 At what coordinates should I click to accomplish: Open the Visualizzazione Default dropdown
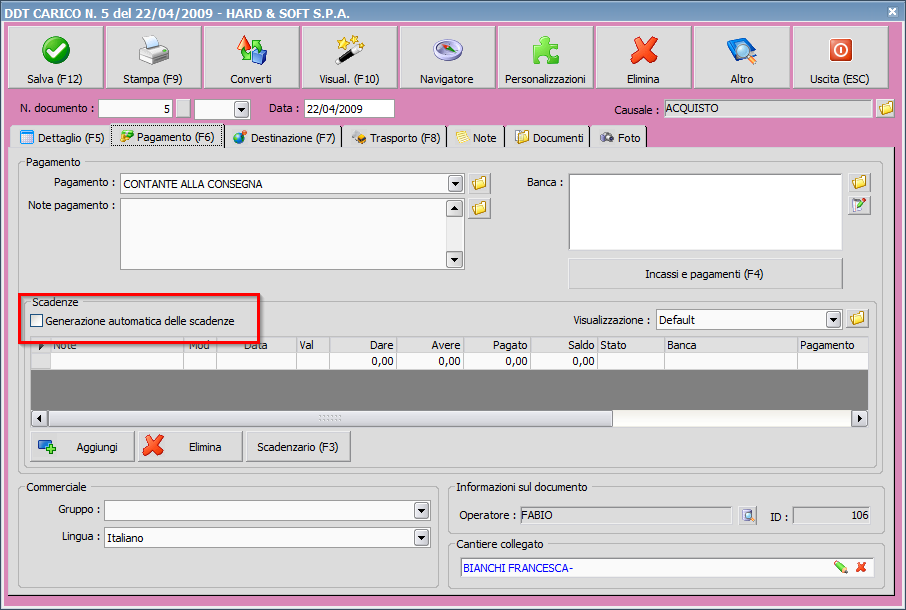833,319
